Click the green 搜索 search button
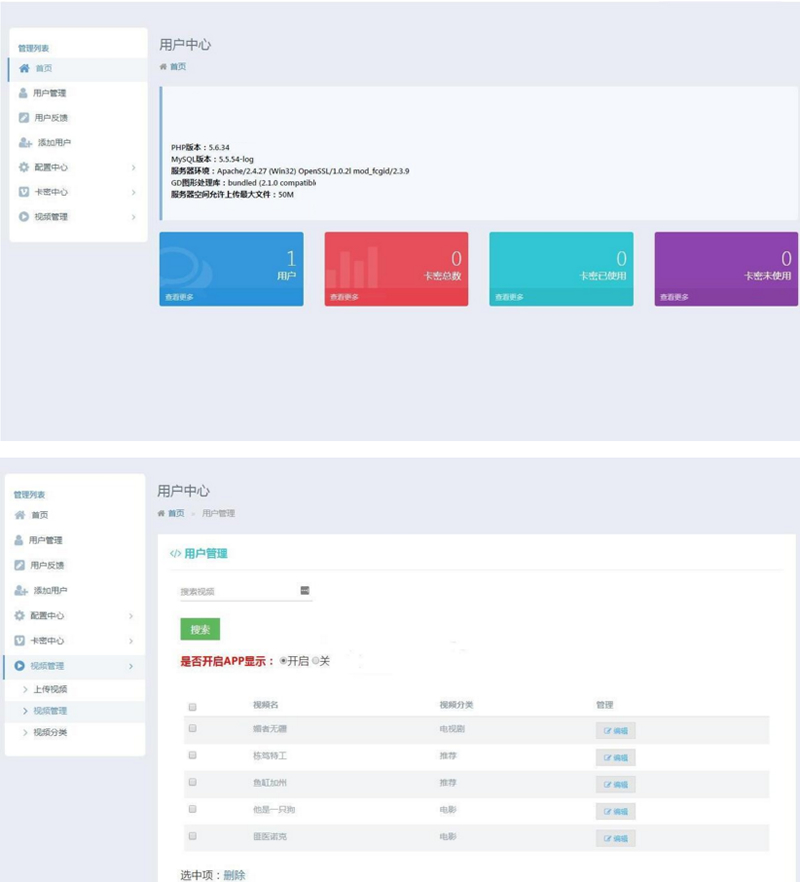The height and width of the screenshot is (882, 800). pyautogui.click(x=200, y=630)
